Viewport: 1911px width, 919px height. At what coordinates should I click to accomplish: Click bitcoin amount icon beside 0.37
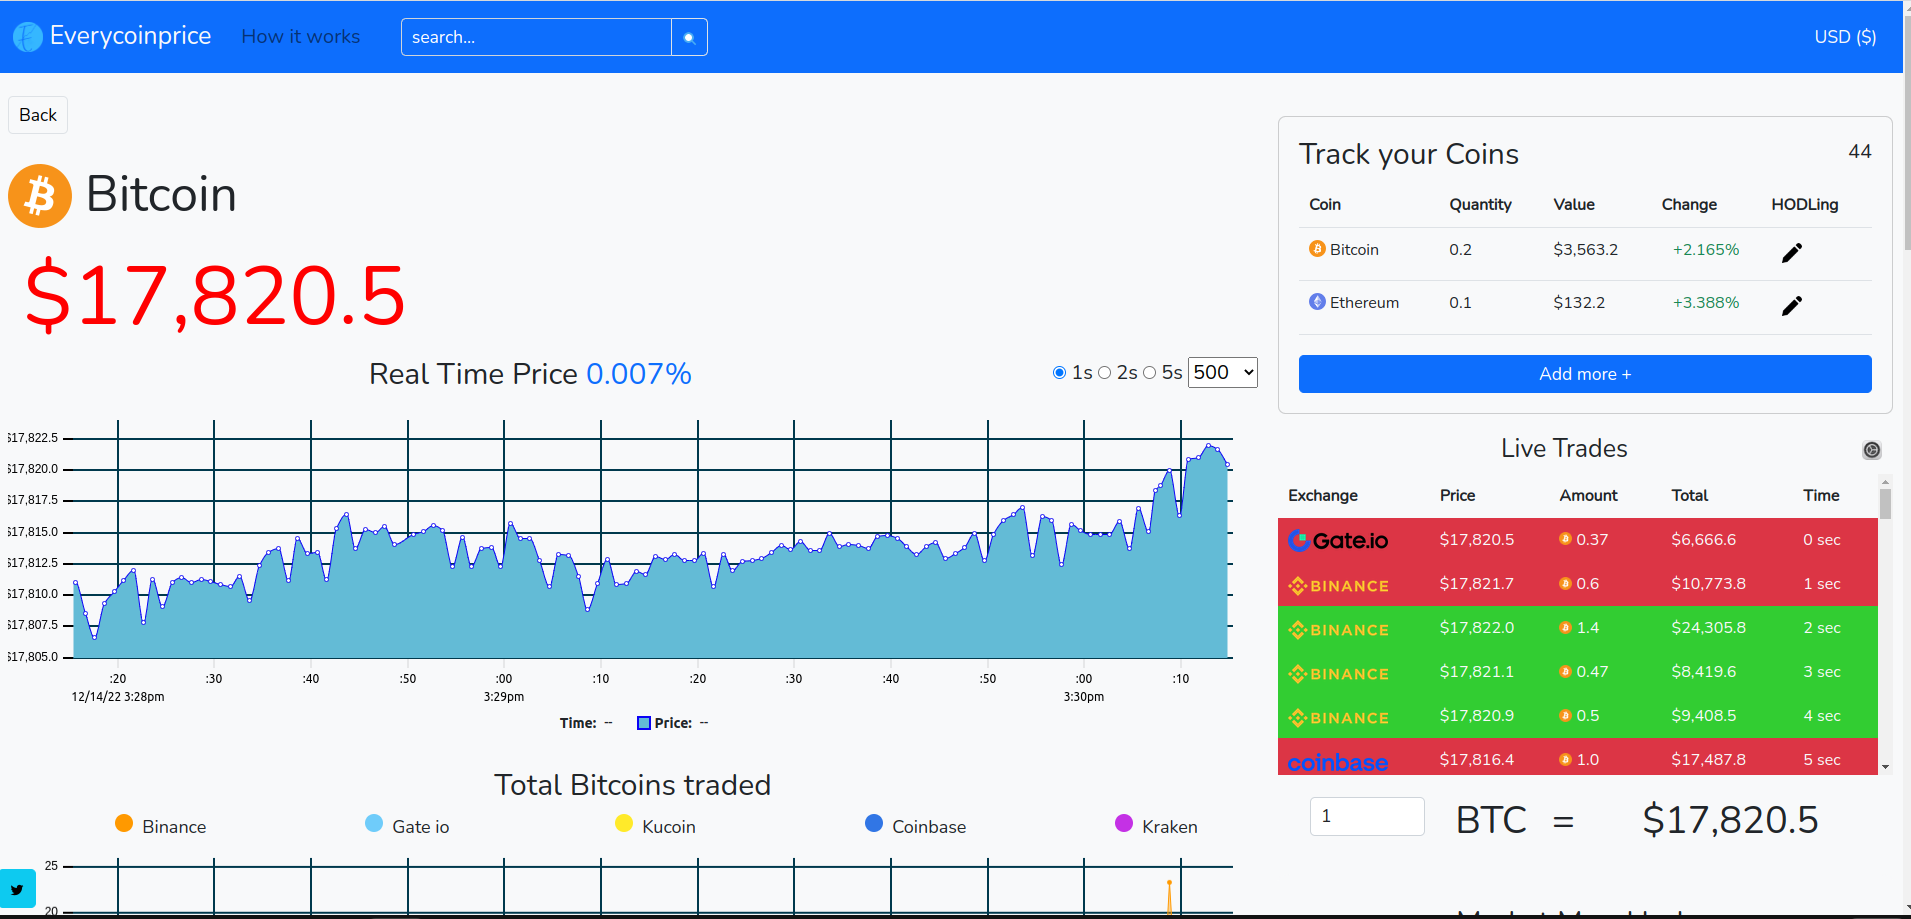point(1565,539)
